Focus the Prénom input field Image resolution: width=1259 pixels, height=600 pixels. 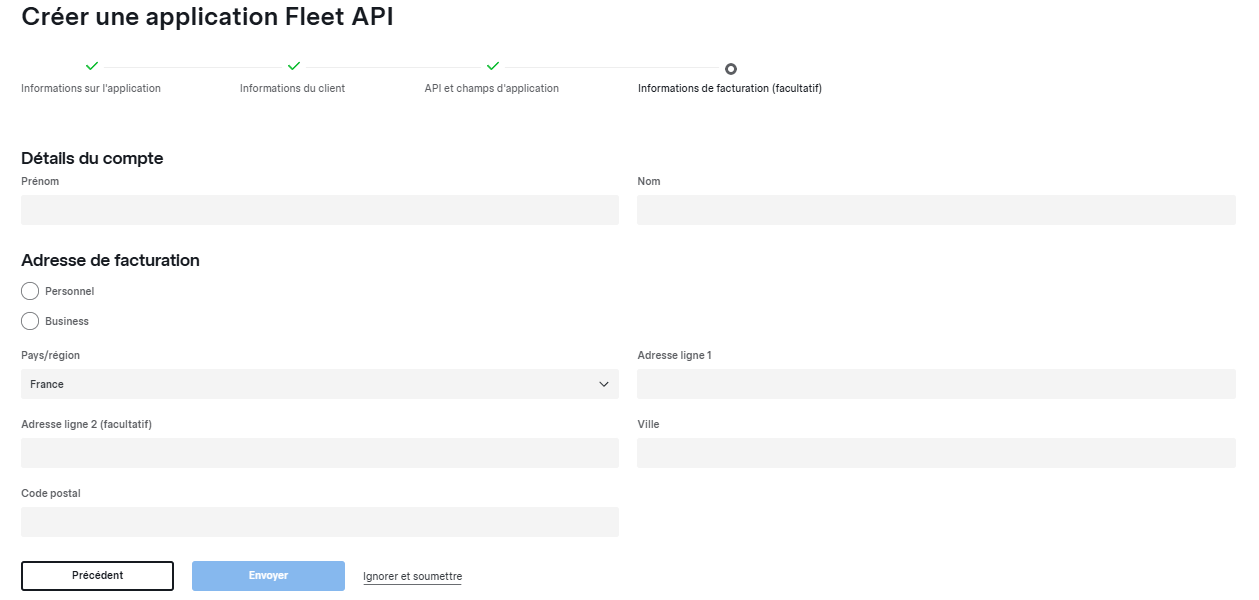click(320, 210)
